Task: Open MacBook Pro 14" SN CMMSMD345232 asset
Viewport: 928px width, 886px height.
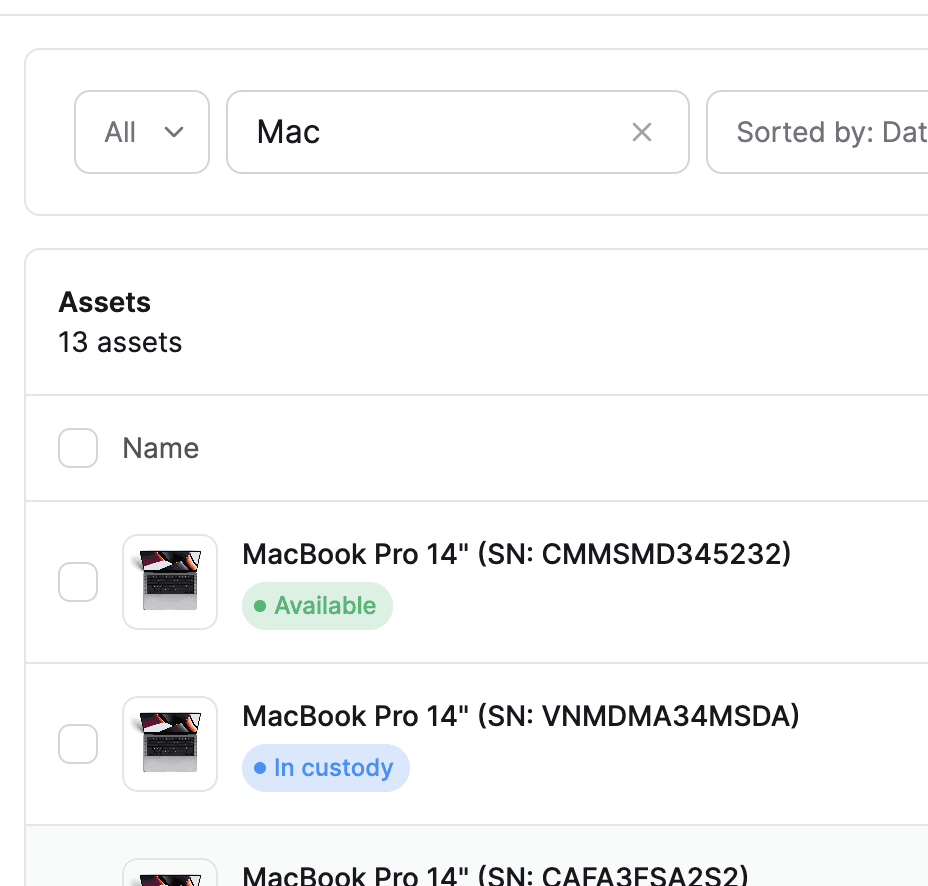Action: tap(517, 555)
